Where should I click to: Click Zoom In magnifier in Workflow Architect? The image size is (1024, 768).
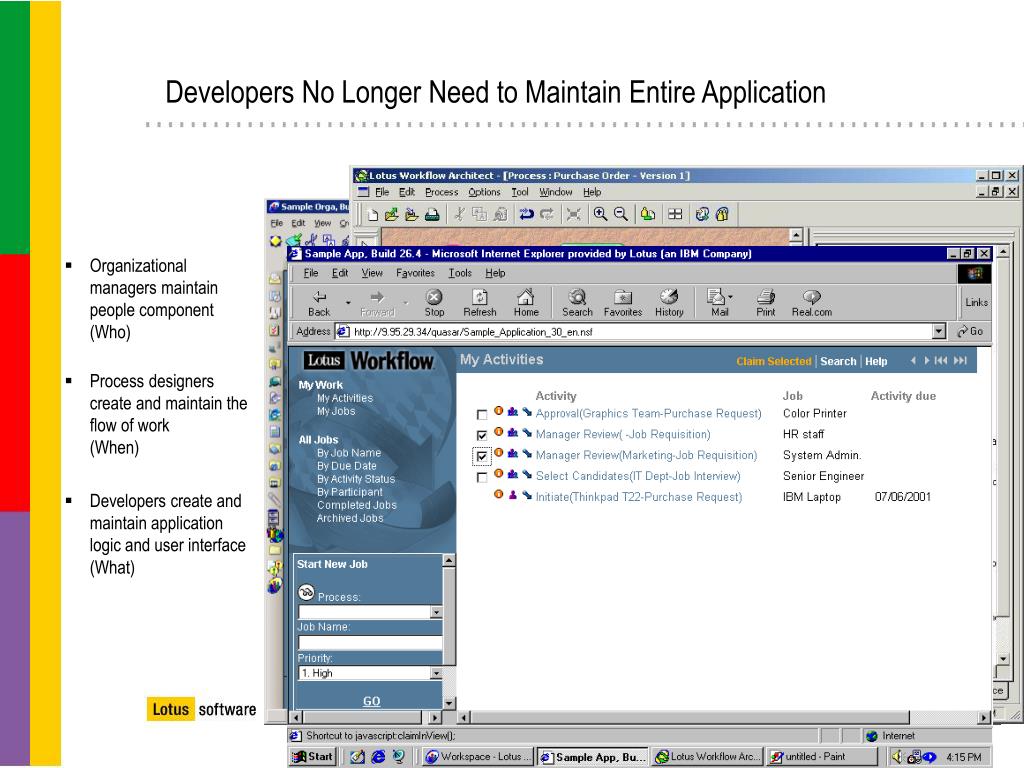click(600, 214)
